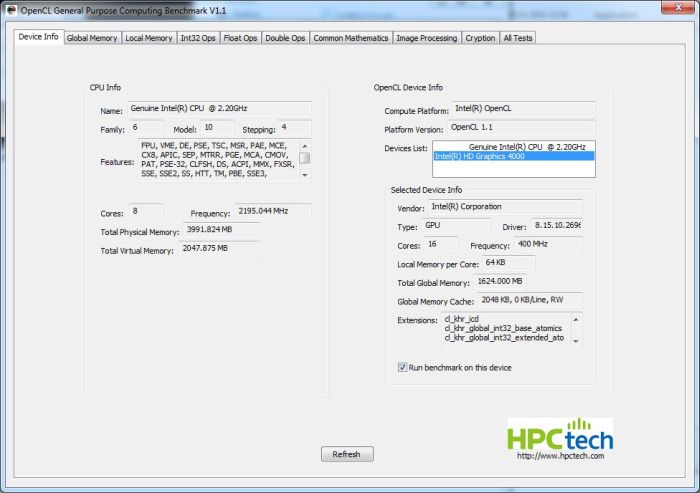Click the Model field showing 10
Screen dimensions: 700x493
pyautogui.click(x=217, y=128)
